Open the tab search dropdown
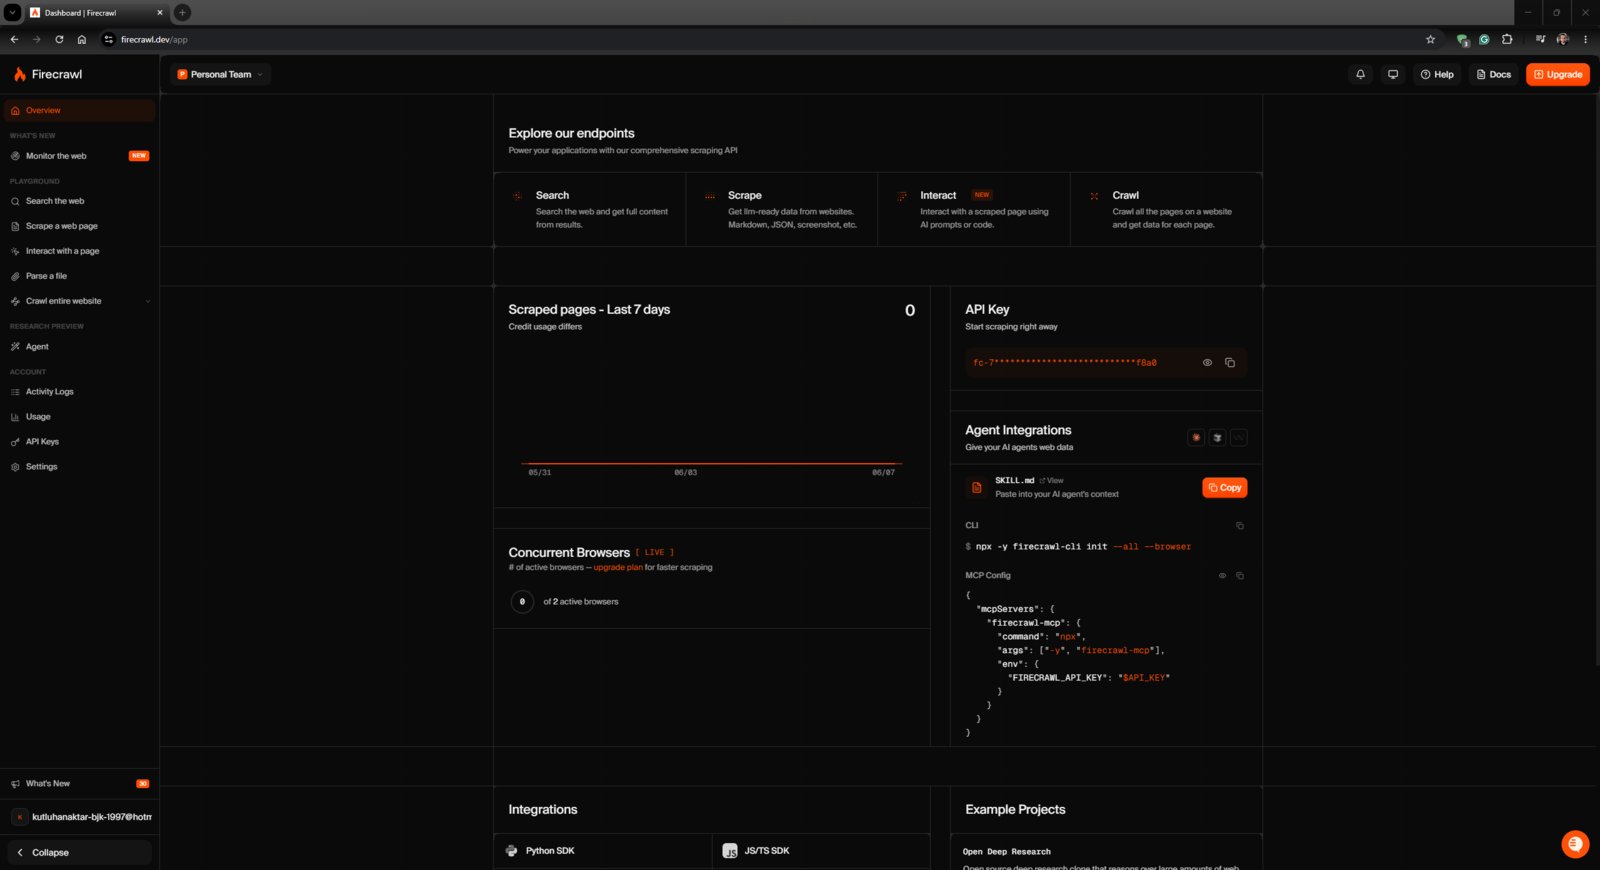The height and width of the screenshot is (870, 1600). point(12,13)
